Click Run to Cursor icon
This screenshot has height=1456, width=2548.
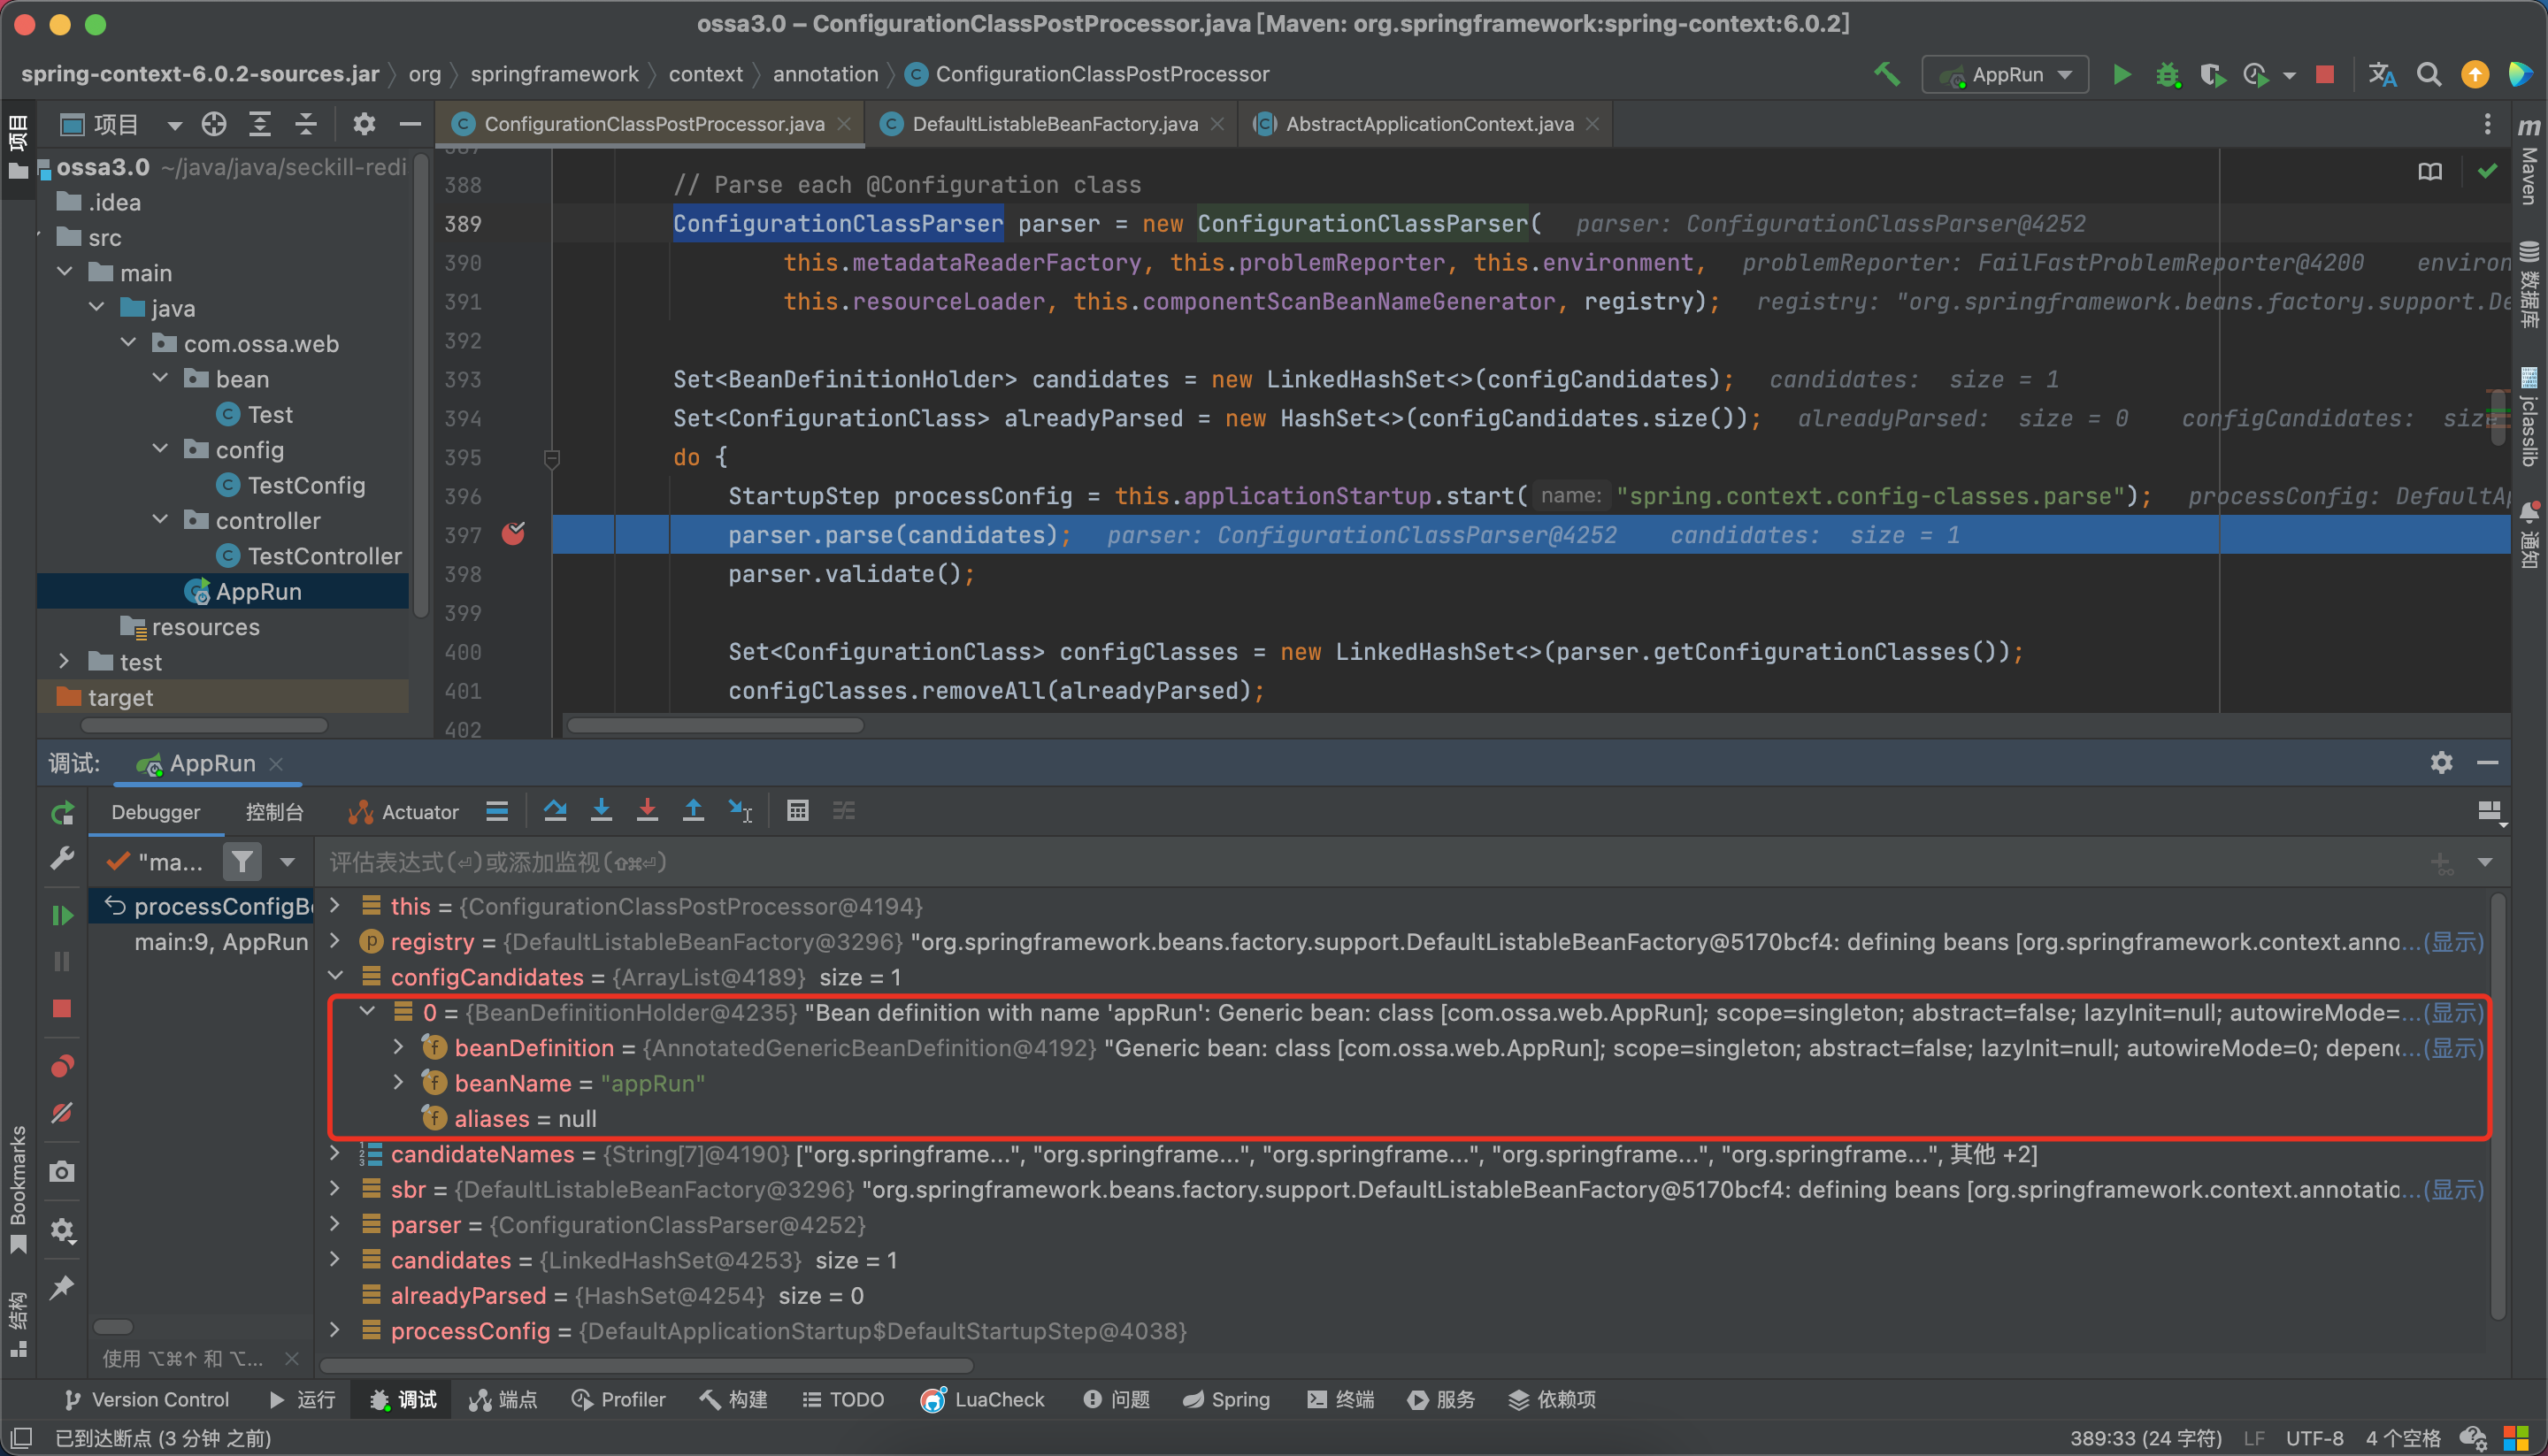point(740,811)
